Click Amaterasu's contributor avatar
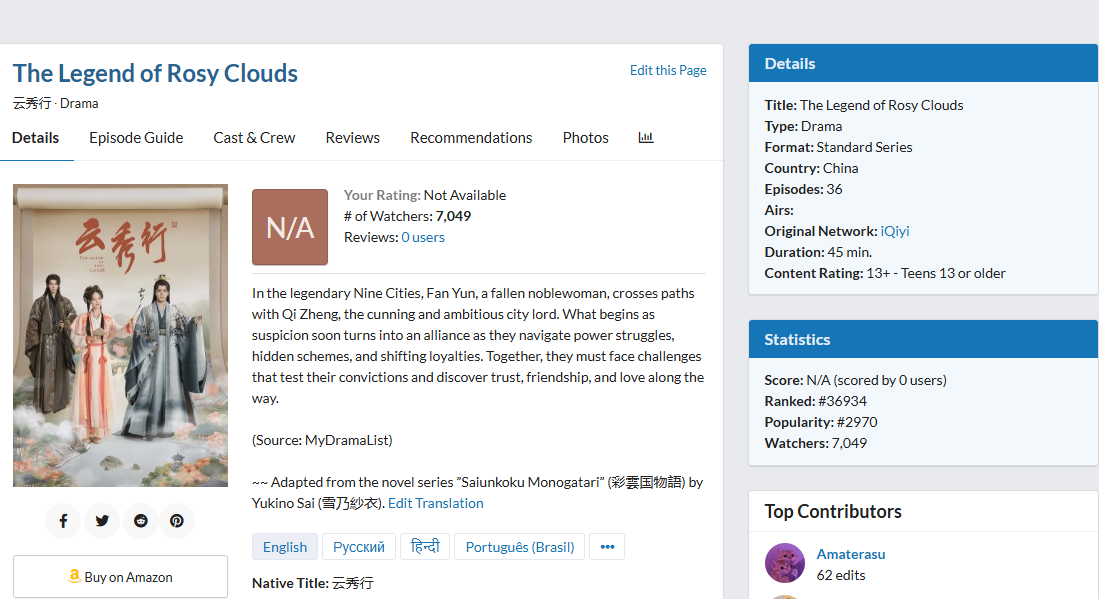This screenshot has width=1099, height=599. (785, 563)
